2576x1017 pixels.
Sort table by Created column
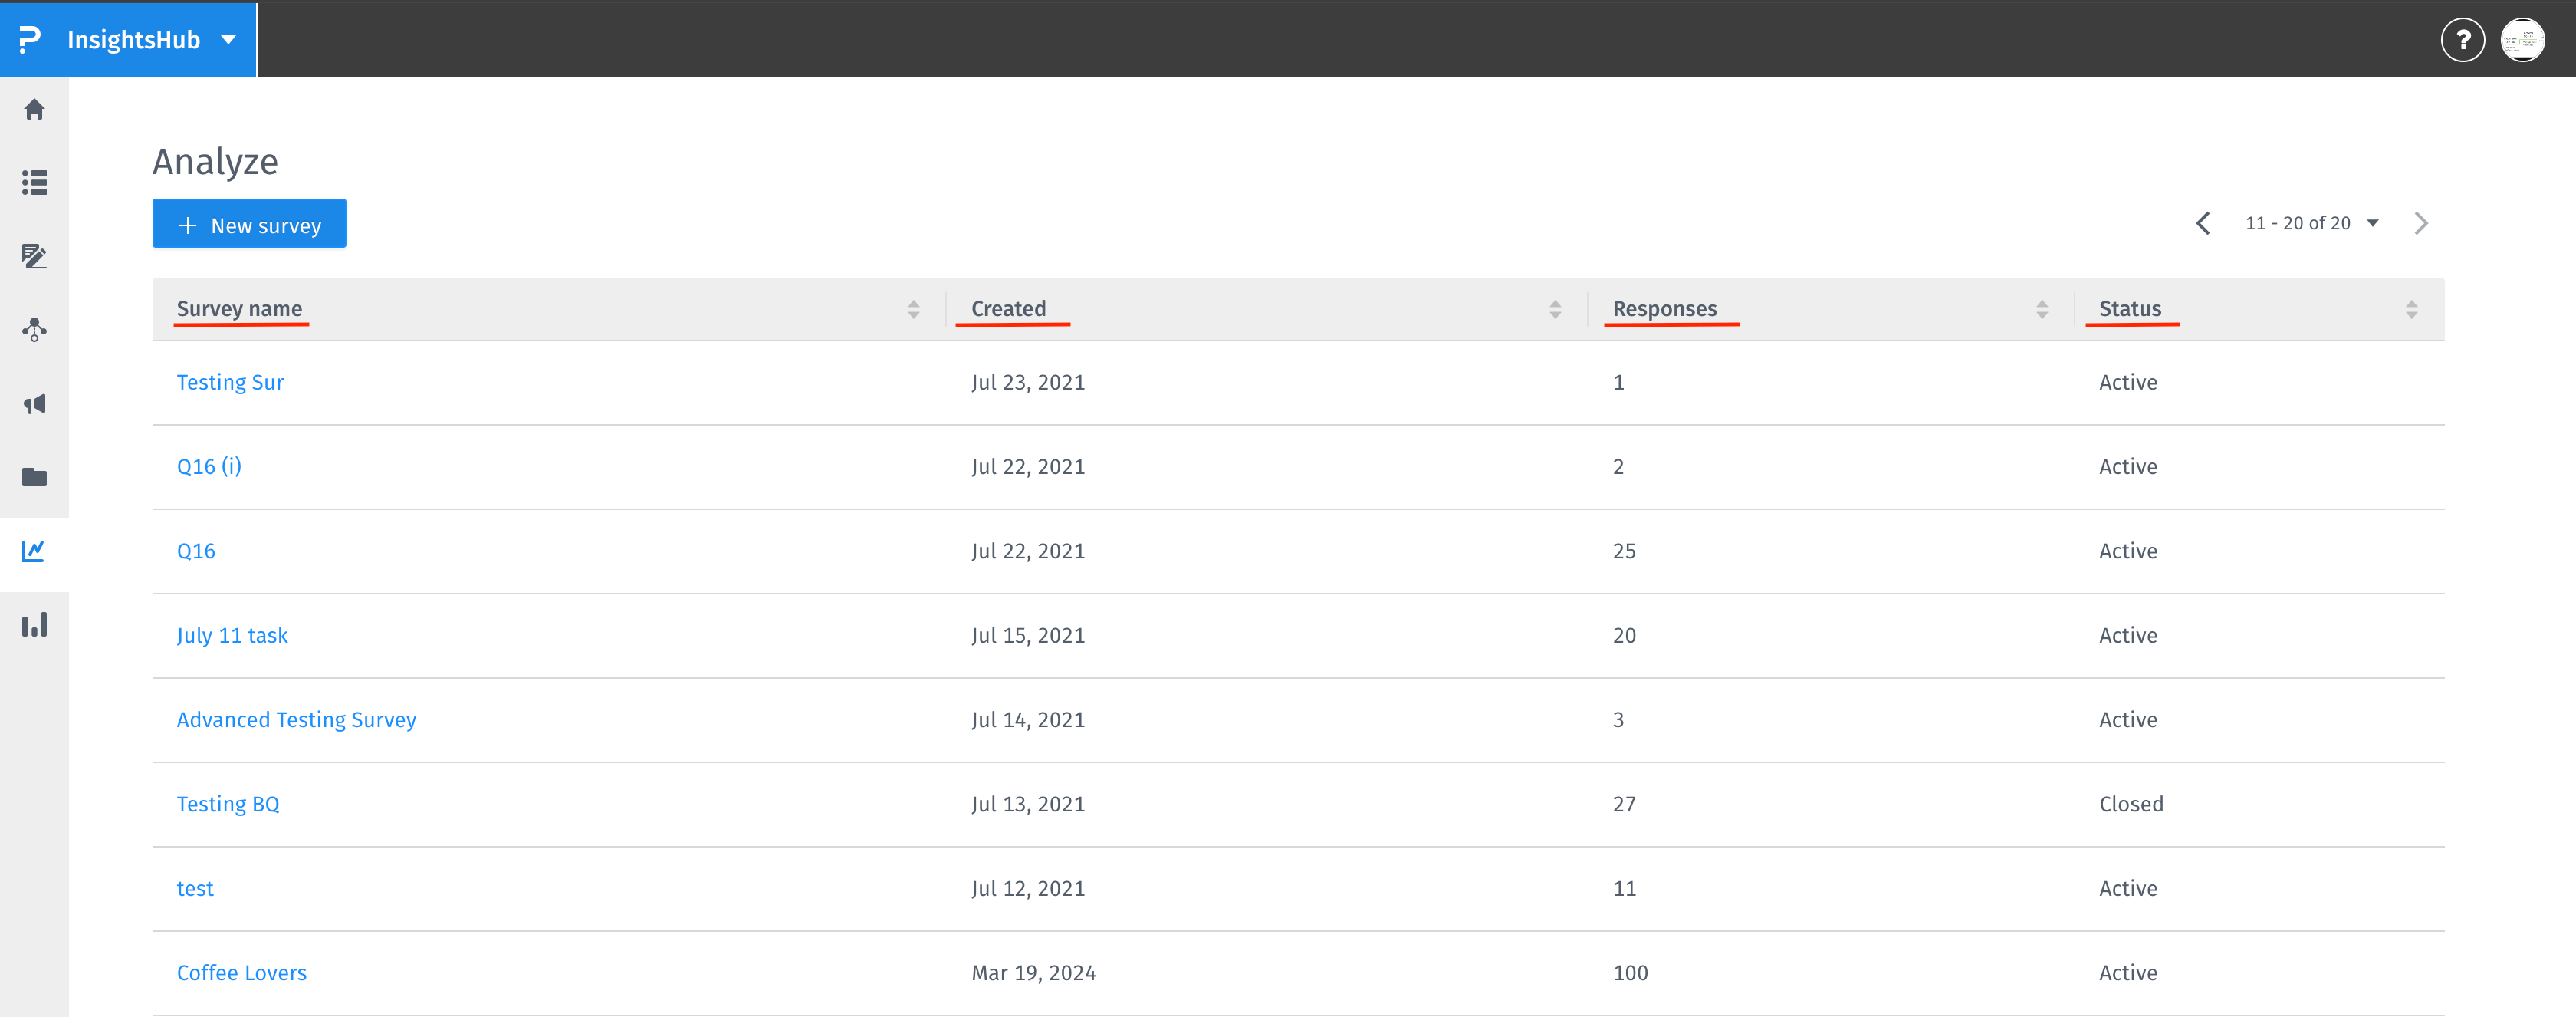tap(1554, 309)
